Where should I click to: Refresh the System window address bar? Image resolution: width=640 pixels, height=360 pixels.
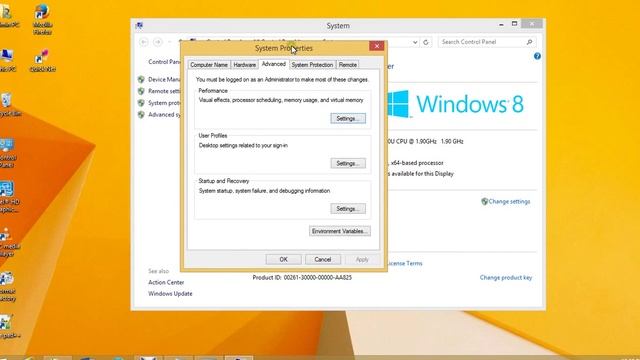point(426,42)
